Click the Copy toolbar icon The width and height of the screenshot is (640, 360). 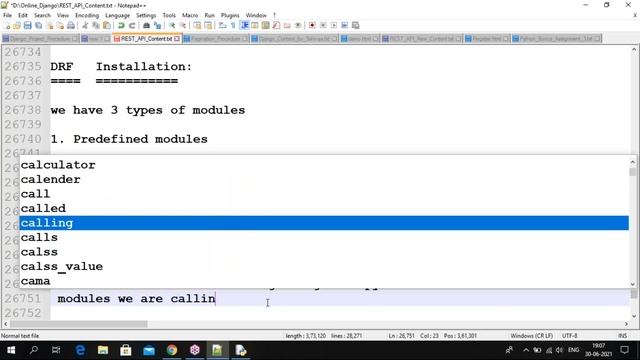(96, 25)
